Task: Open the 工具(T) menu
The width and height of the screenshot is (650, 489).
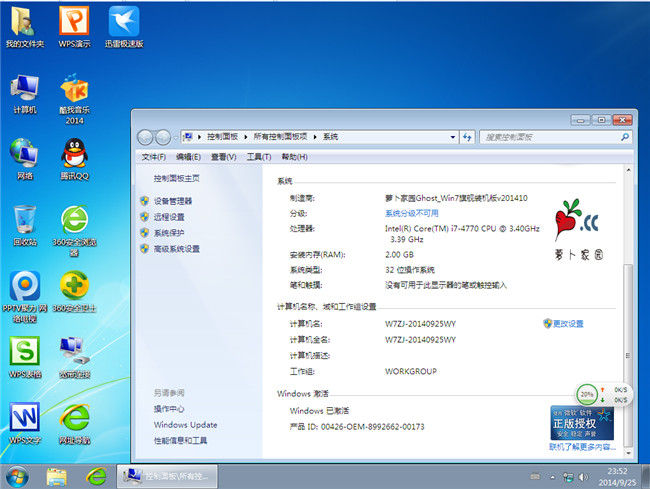Action: coord(259,157)
